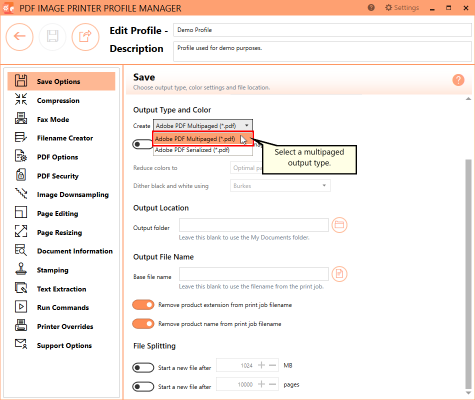The width and height of the screenshot is (475, 400).
Task: Click the Compression arrows icon
Action: click(x=21, y=100)
